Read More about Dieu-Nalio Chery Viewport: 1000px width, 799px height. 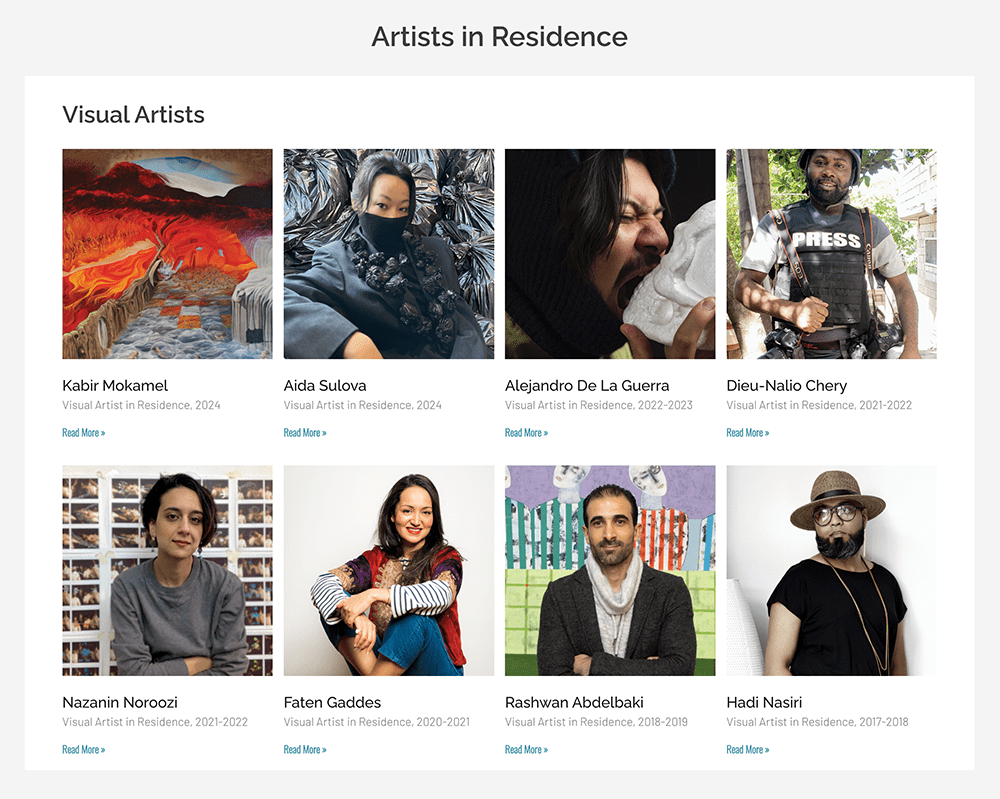(x=747, y=432)
